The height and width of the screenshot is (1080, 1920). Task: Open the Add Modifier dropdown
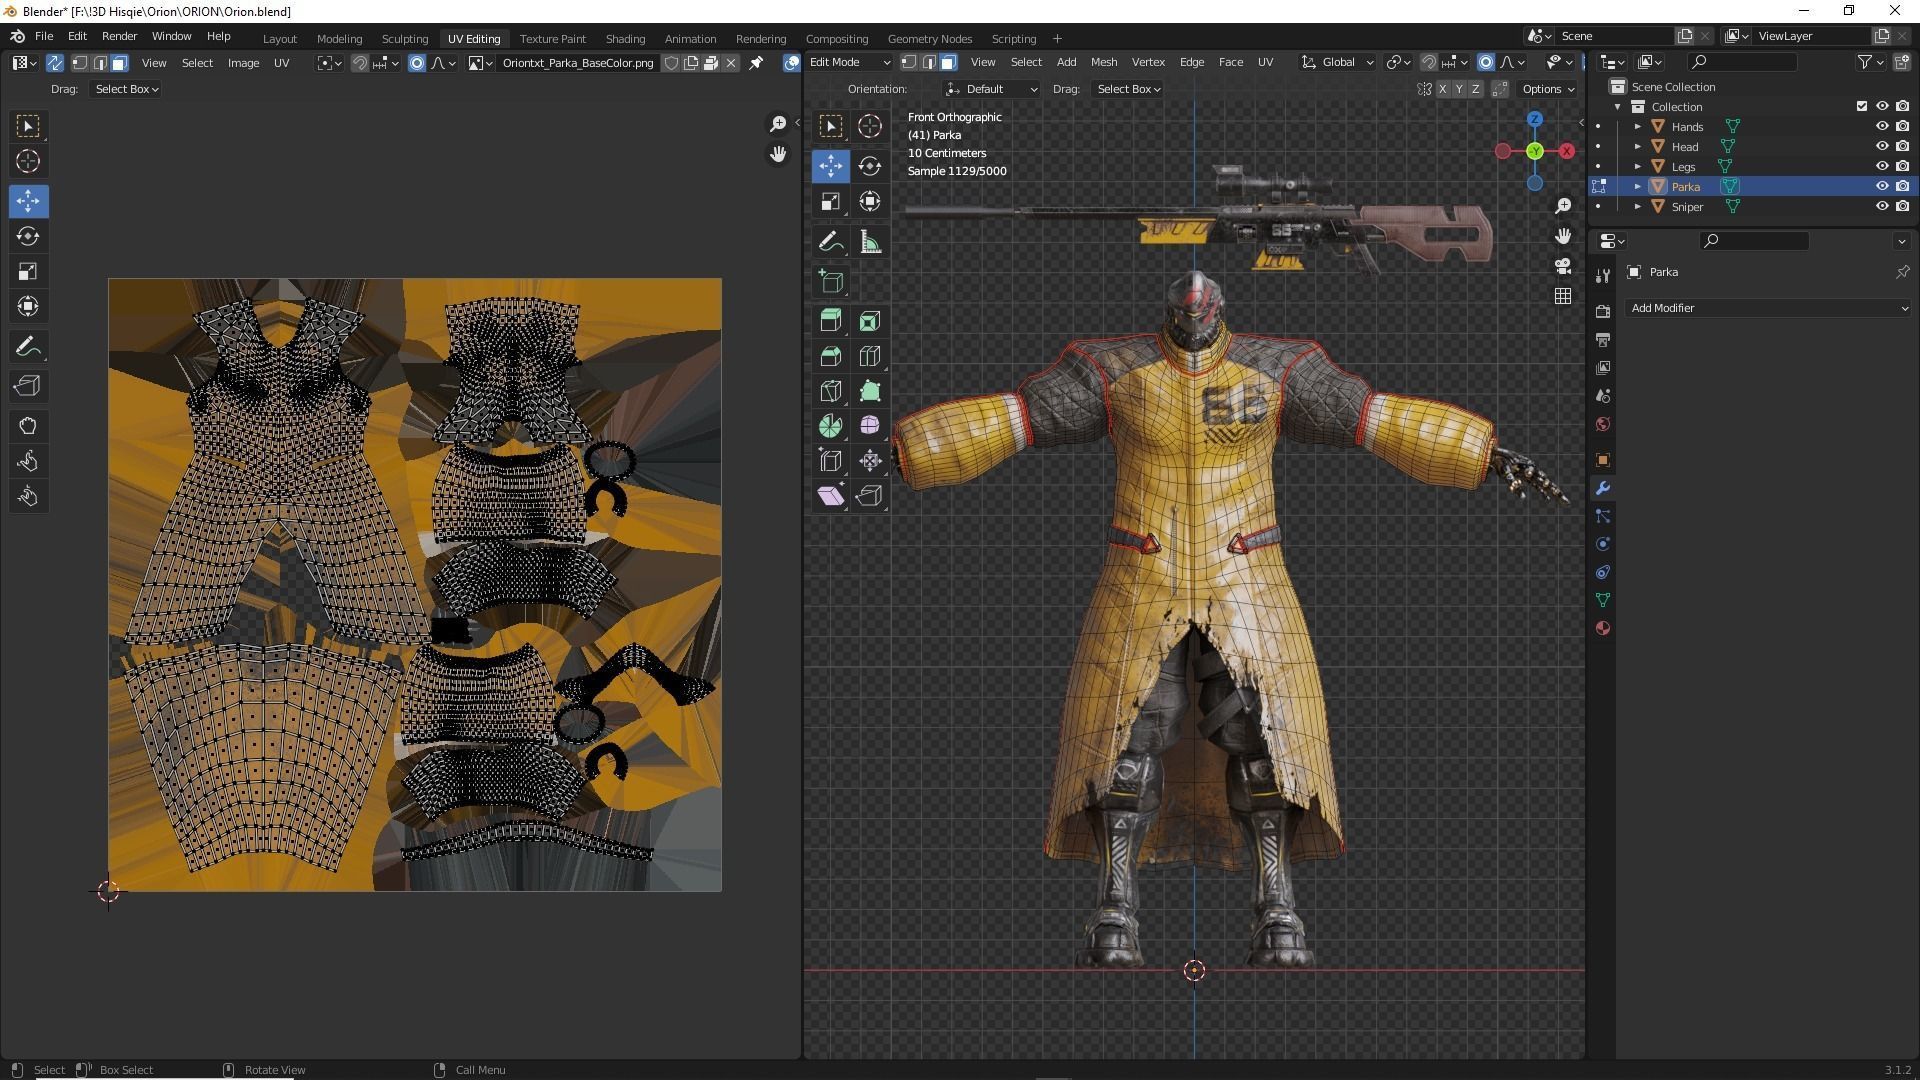(1769, 308)
